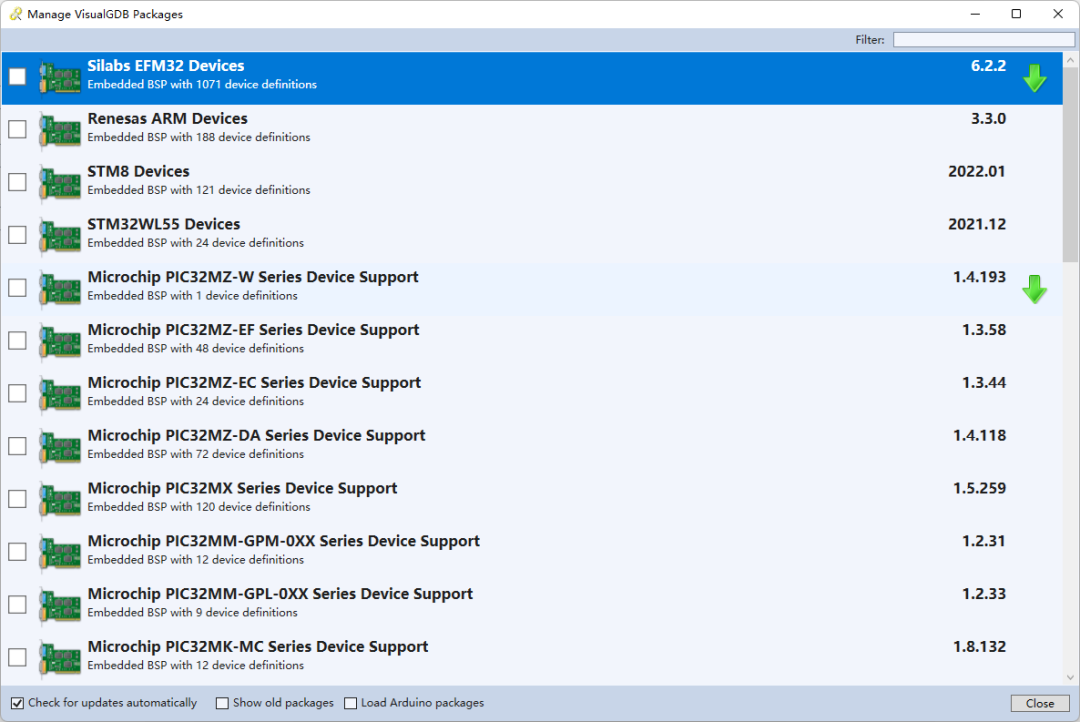Tick the Silabs EFM32 Devices checkbox
Screen dimensions: 1080x722
tap(17, 76)
